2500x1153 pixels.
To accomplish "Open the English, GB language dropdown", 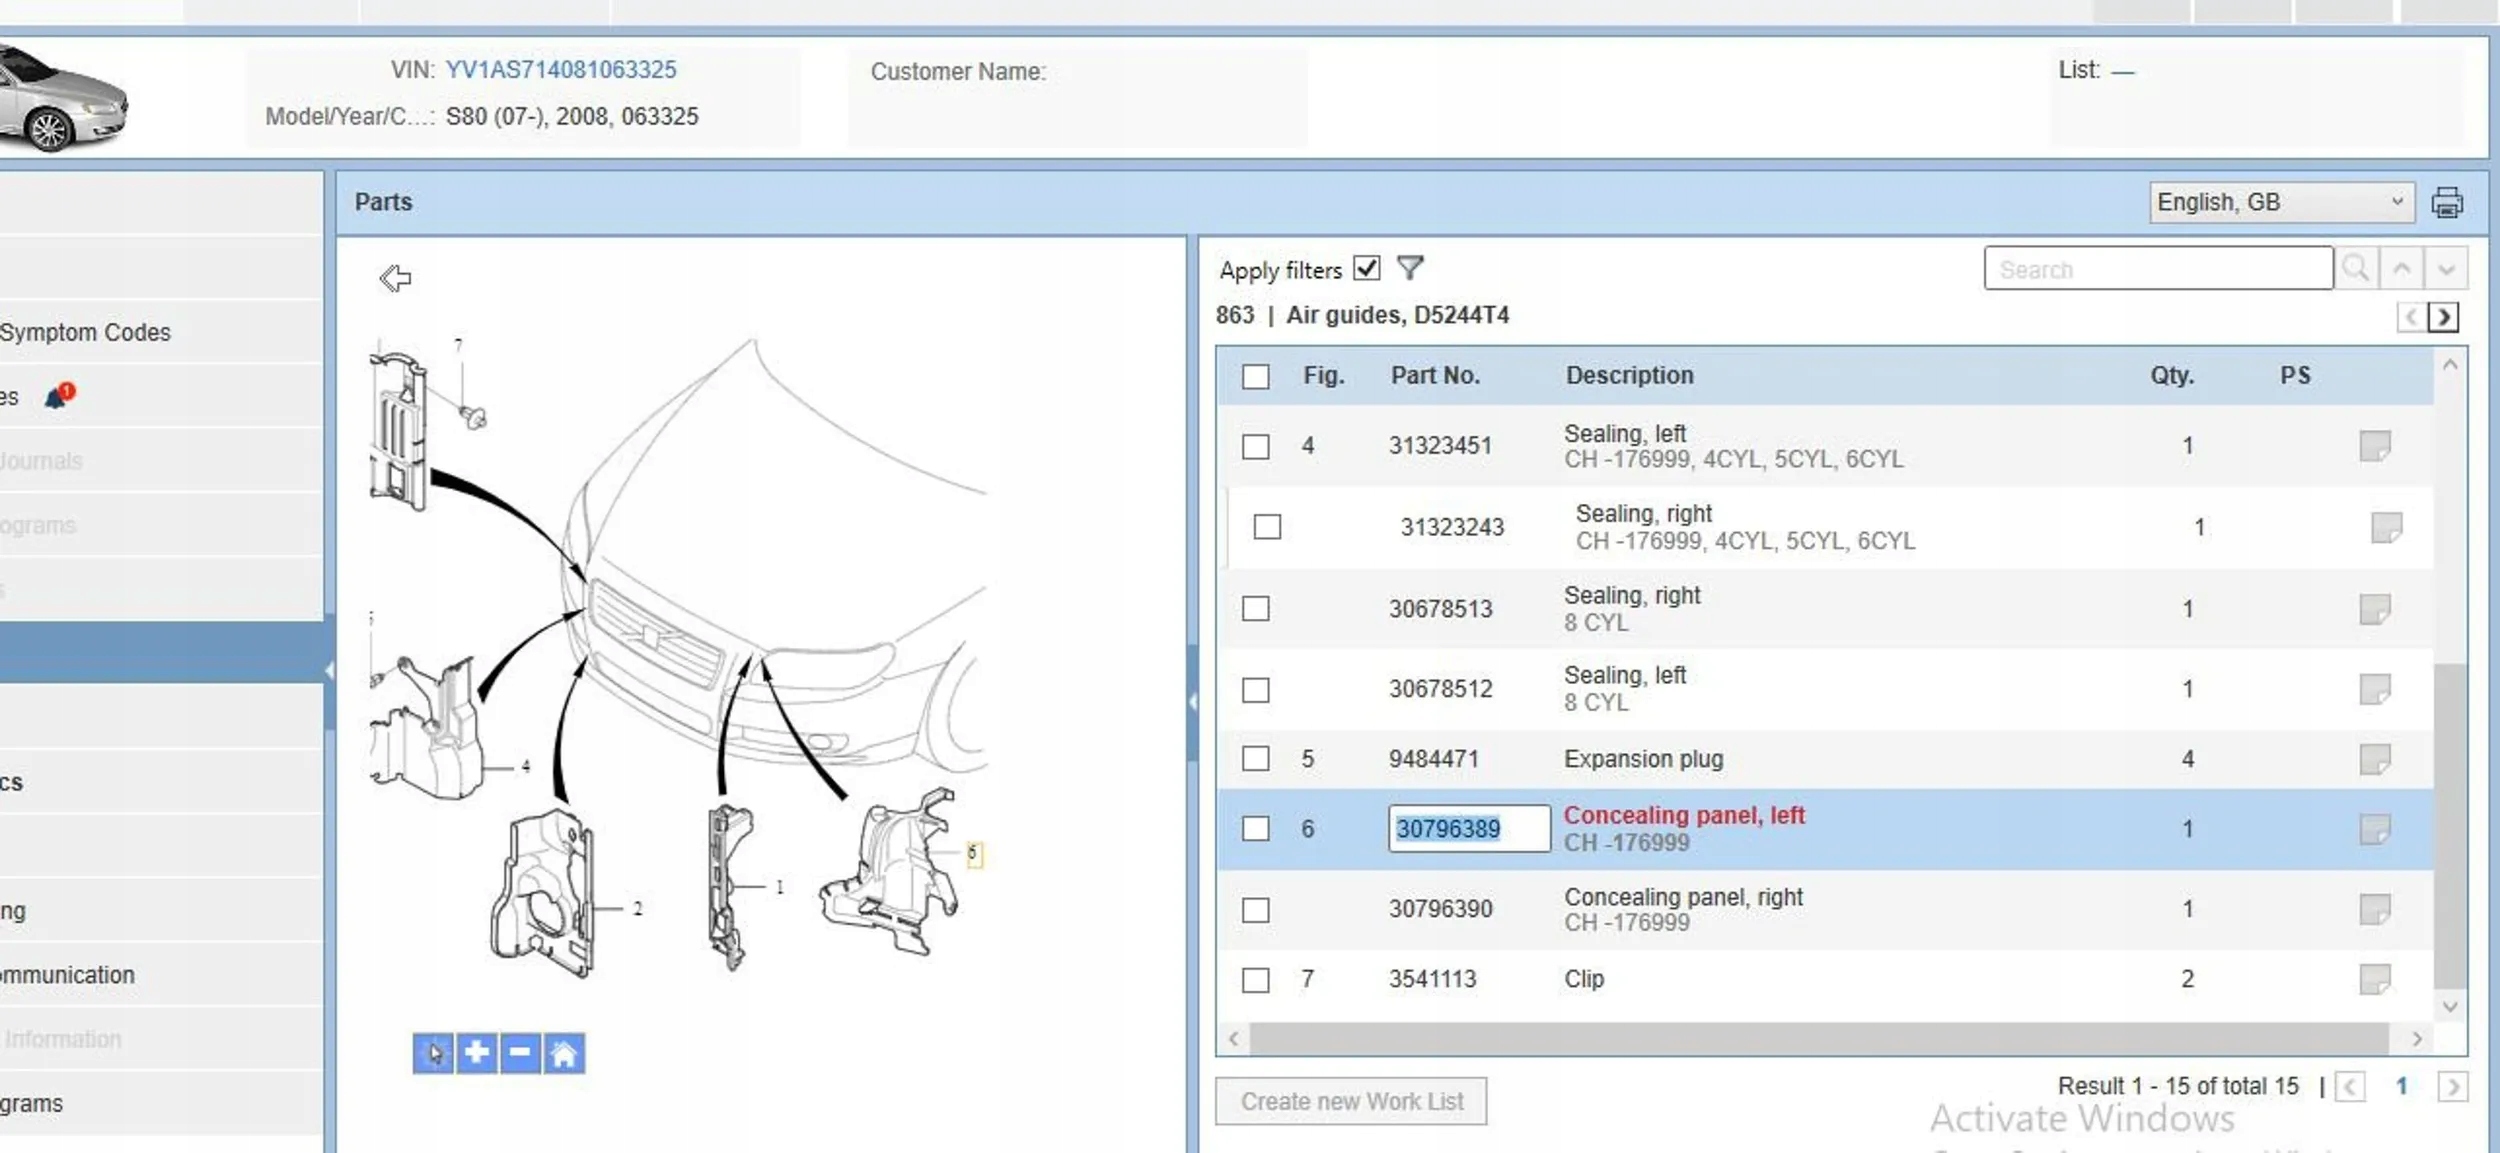I will (x=2281, y=203).
